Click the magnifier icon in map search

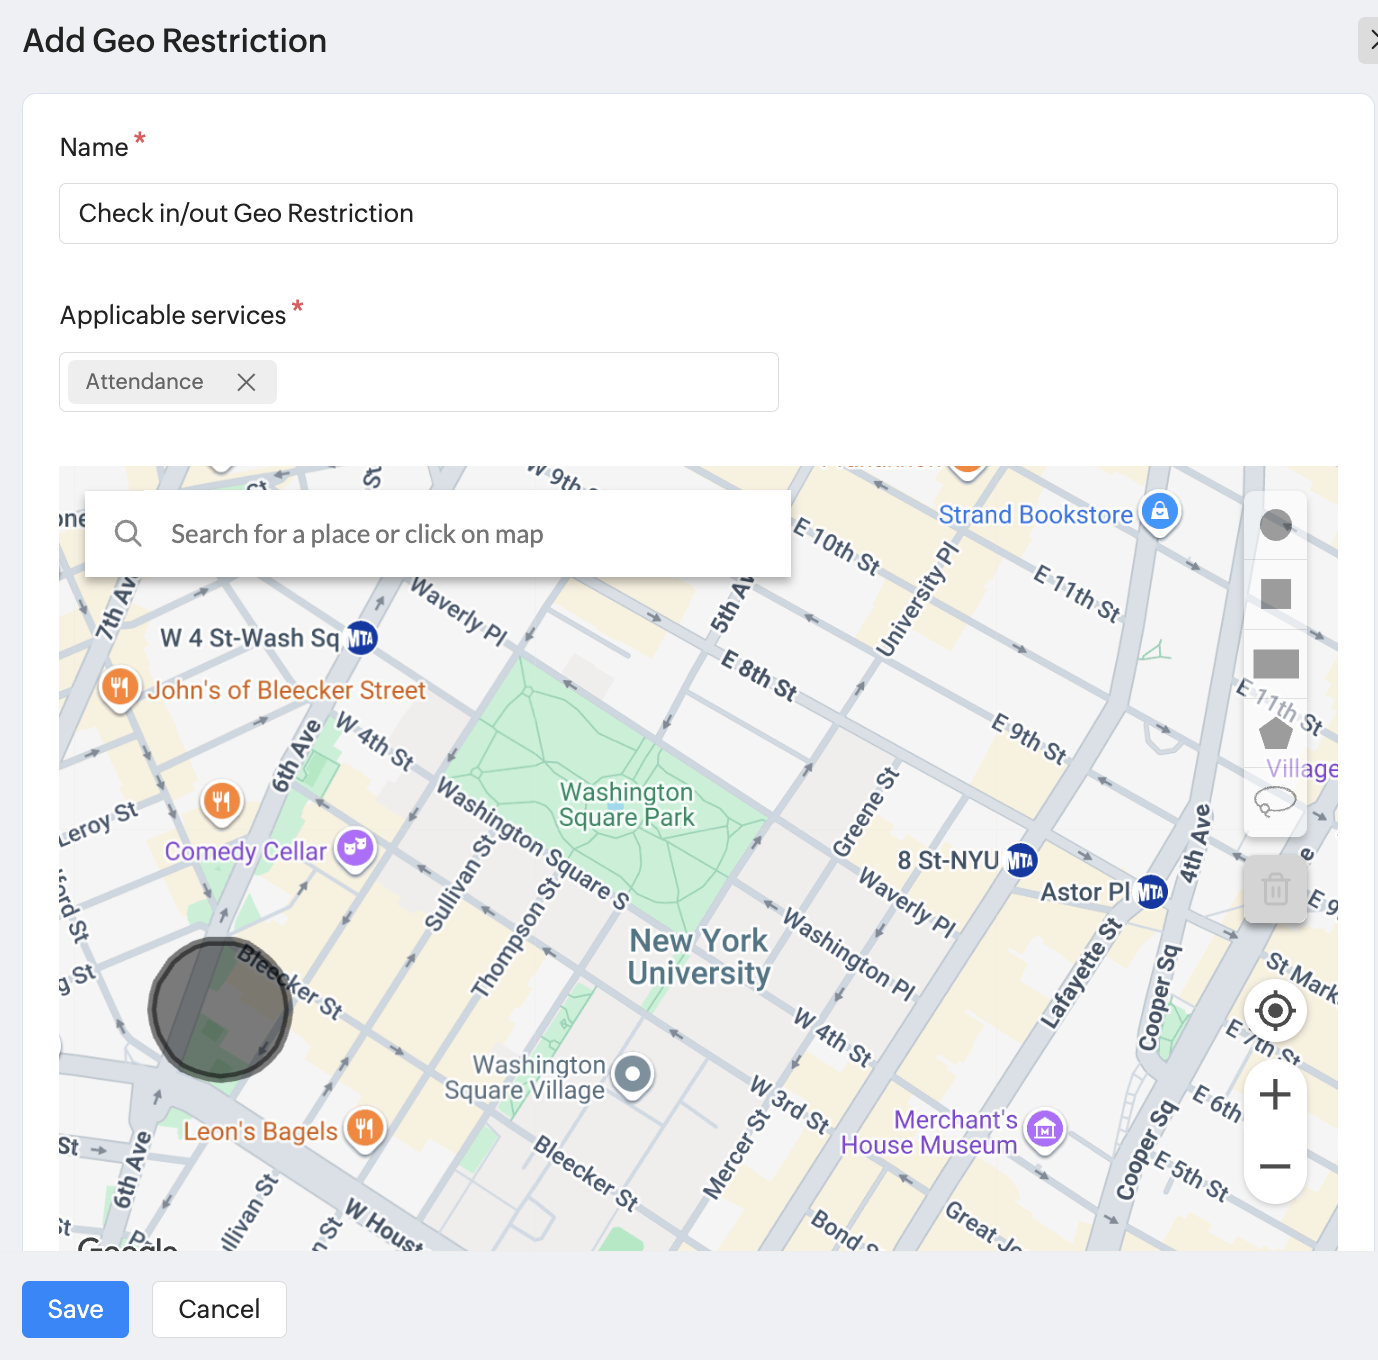tap(128, 533)
